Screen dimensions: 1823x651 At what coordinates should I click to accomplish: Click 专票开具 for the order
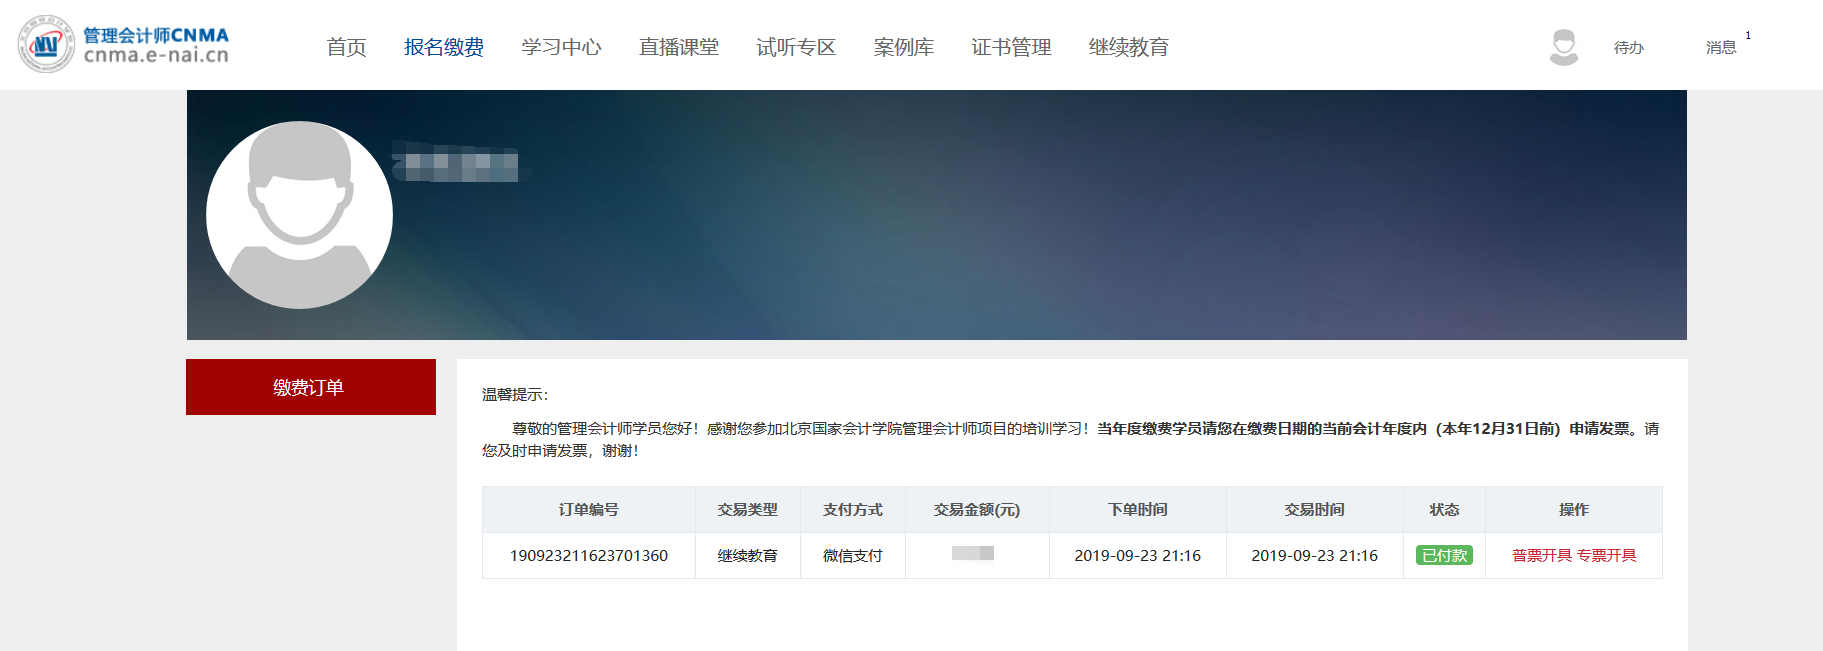tap(1607, 556)
